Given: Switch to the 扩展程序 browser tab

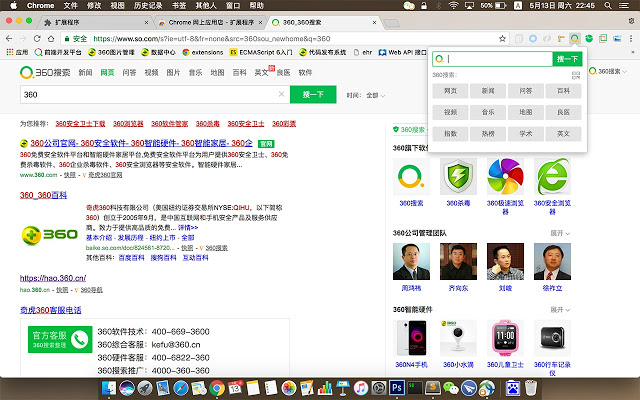Looking at the screenshot, I should point(96,22).
